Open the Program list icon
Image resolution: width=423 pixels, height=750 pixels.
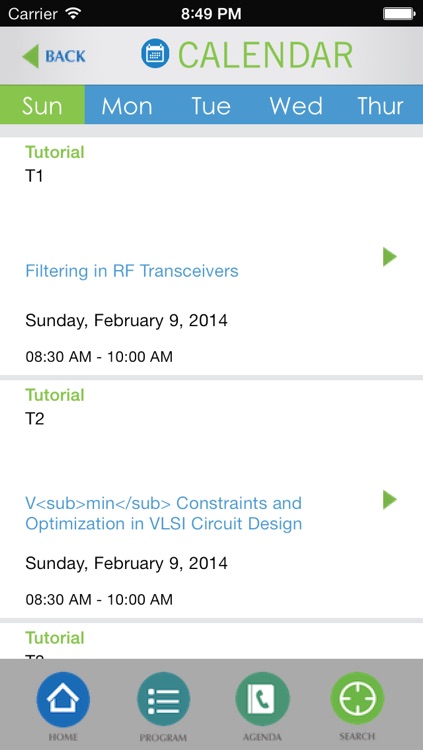click(163, 698)
